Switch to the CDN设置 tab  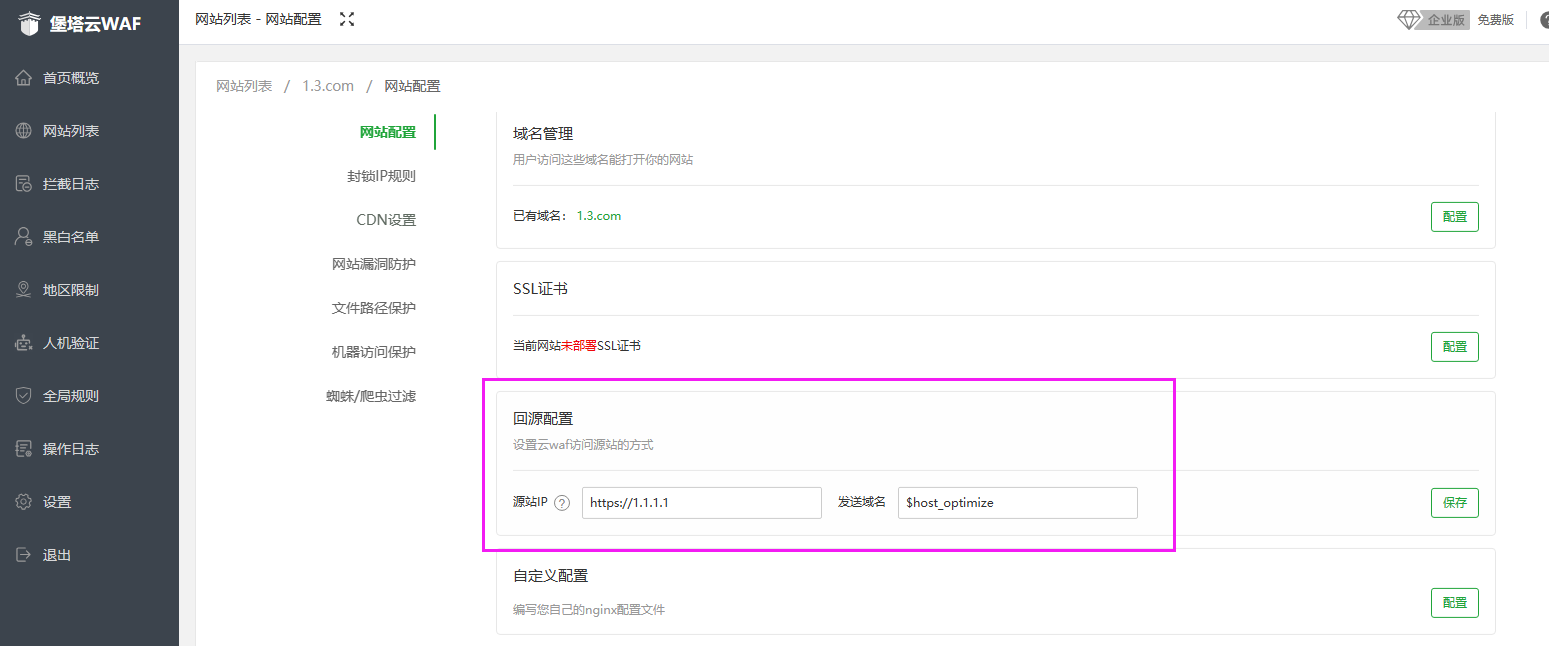386,220
